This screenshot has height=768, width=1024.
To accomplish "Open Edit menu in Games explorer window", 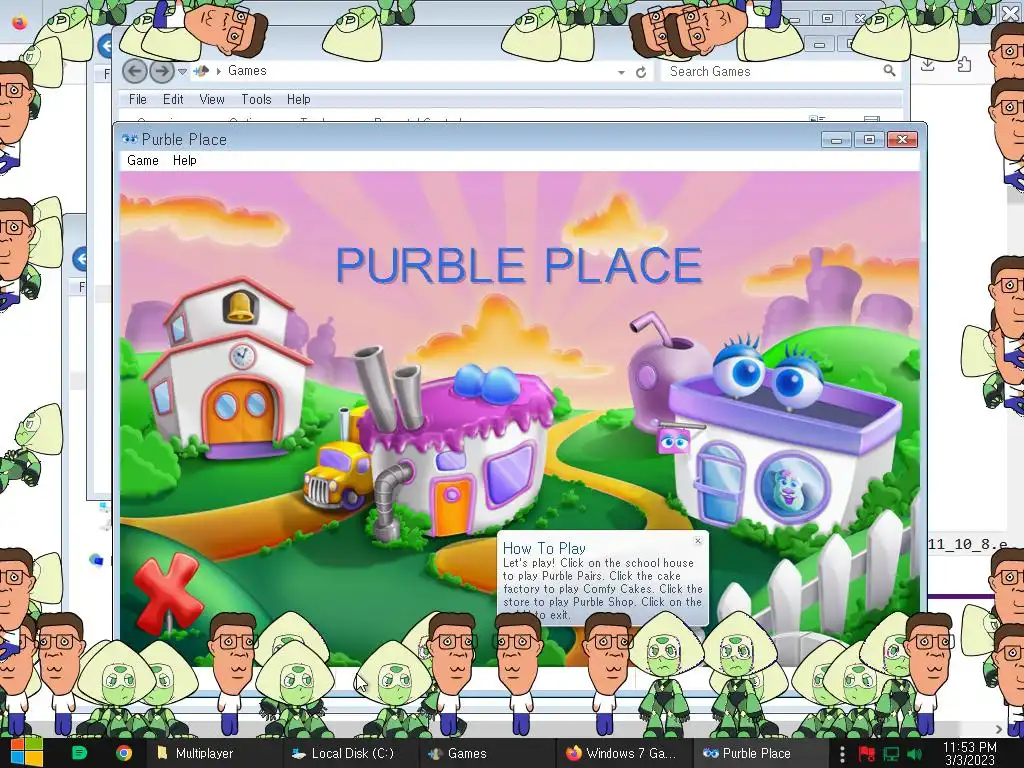I will coord(173,99).
